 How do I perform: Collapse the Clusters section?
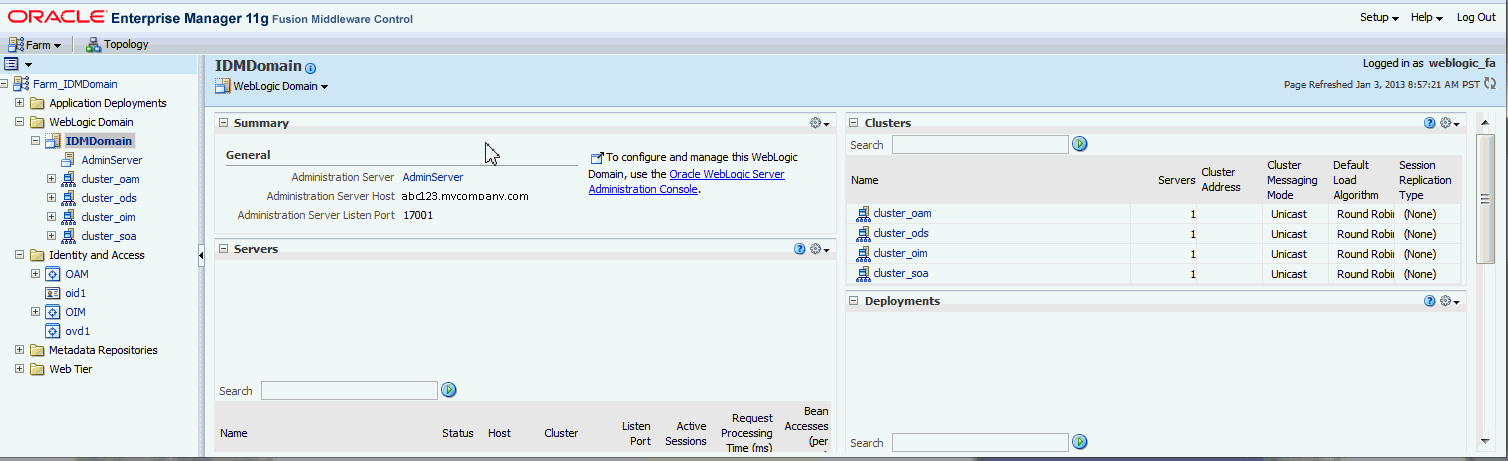point(854,123)
